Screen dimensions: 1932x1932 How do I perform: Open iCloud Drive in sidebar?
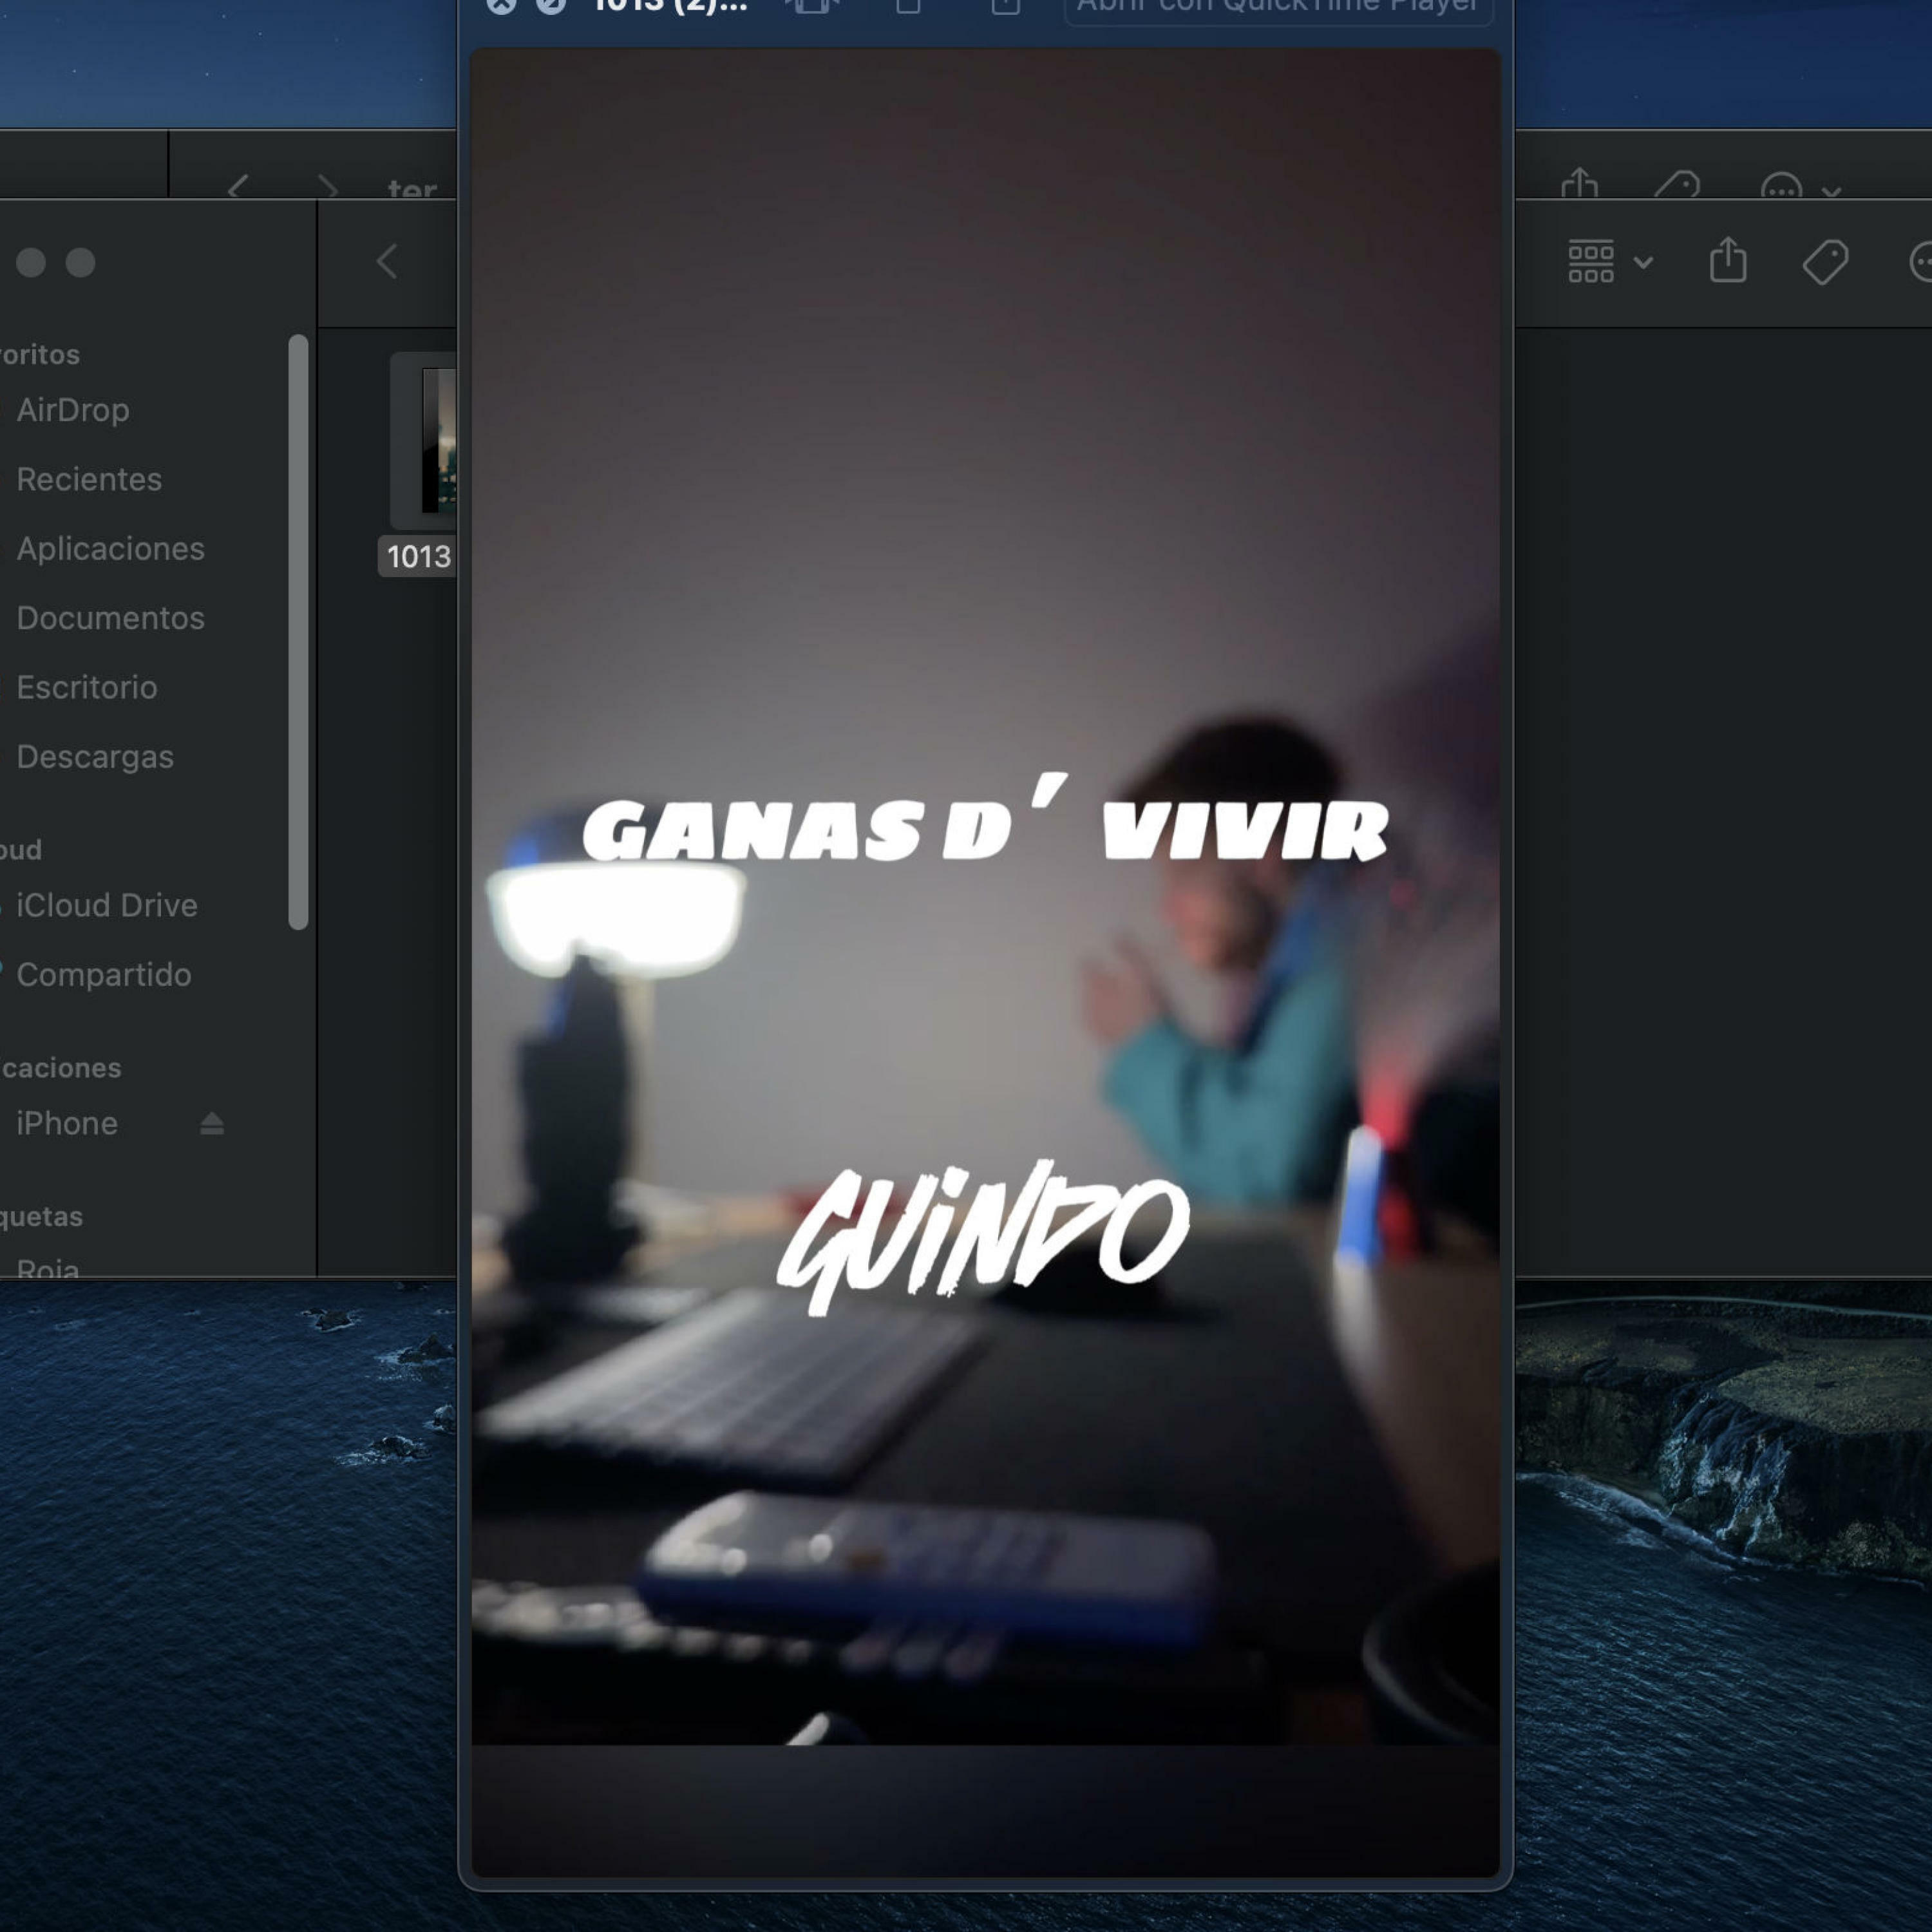pos(106,905)
